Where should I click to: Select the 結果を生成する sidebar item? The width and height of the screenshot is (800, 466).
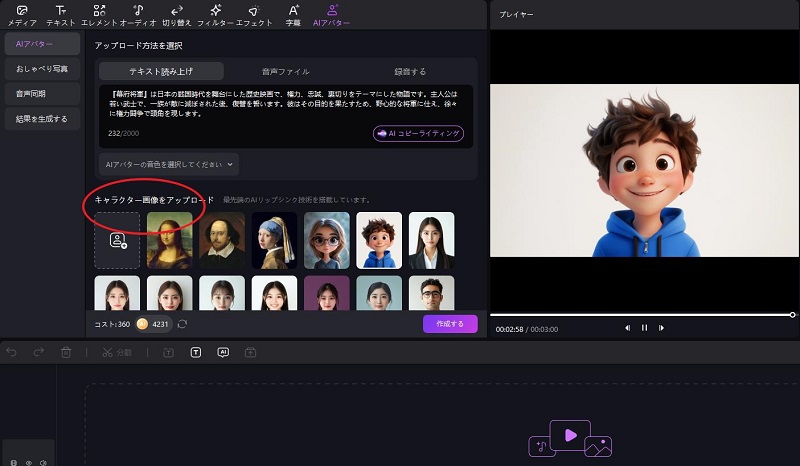(42, 119)
